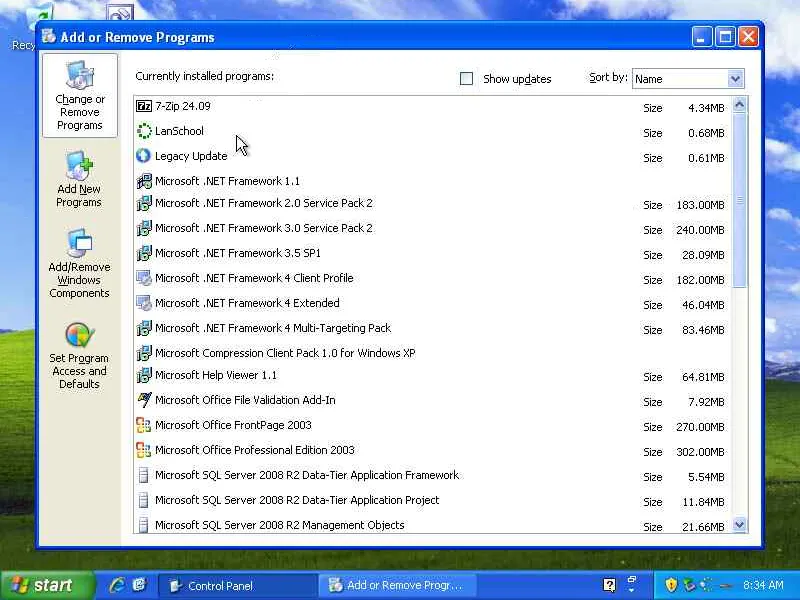Image resolution: width=800 pixels, height=600 pixels.
Task: Click the Legacy Update globe icon
Action: pos(143,156)
